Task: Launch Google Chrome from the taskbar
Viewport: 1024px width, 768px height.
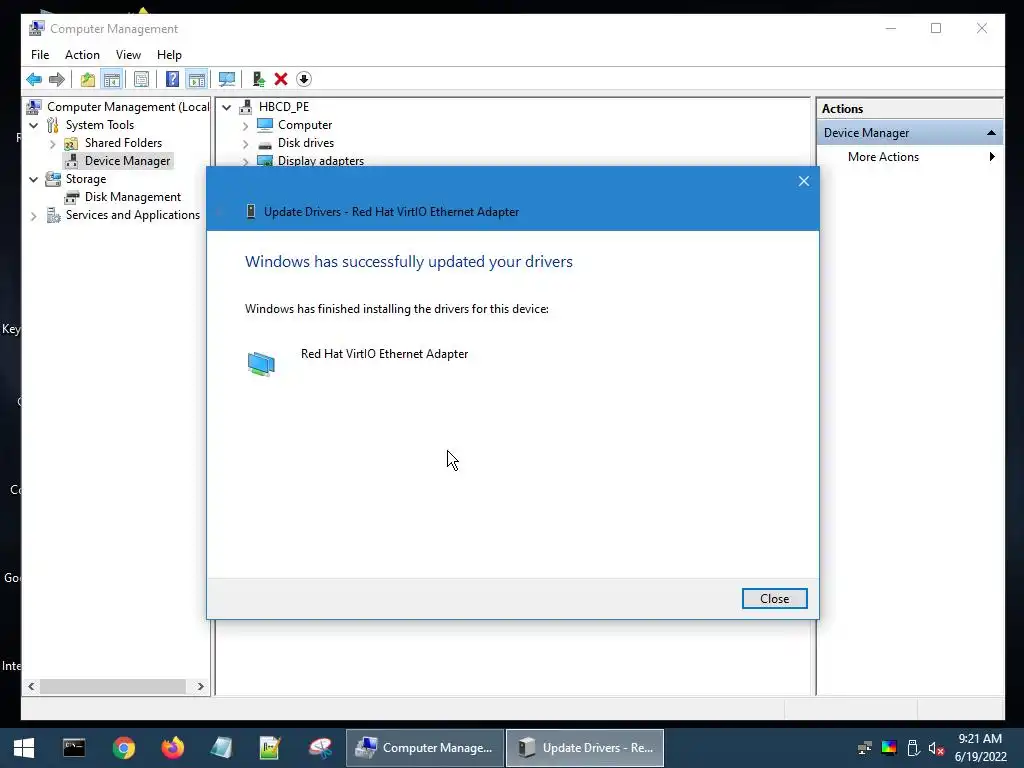Action: 123,748
